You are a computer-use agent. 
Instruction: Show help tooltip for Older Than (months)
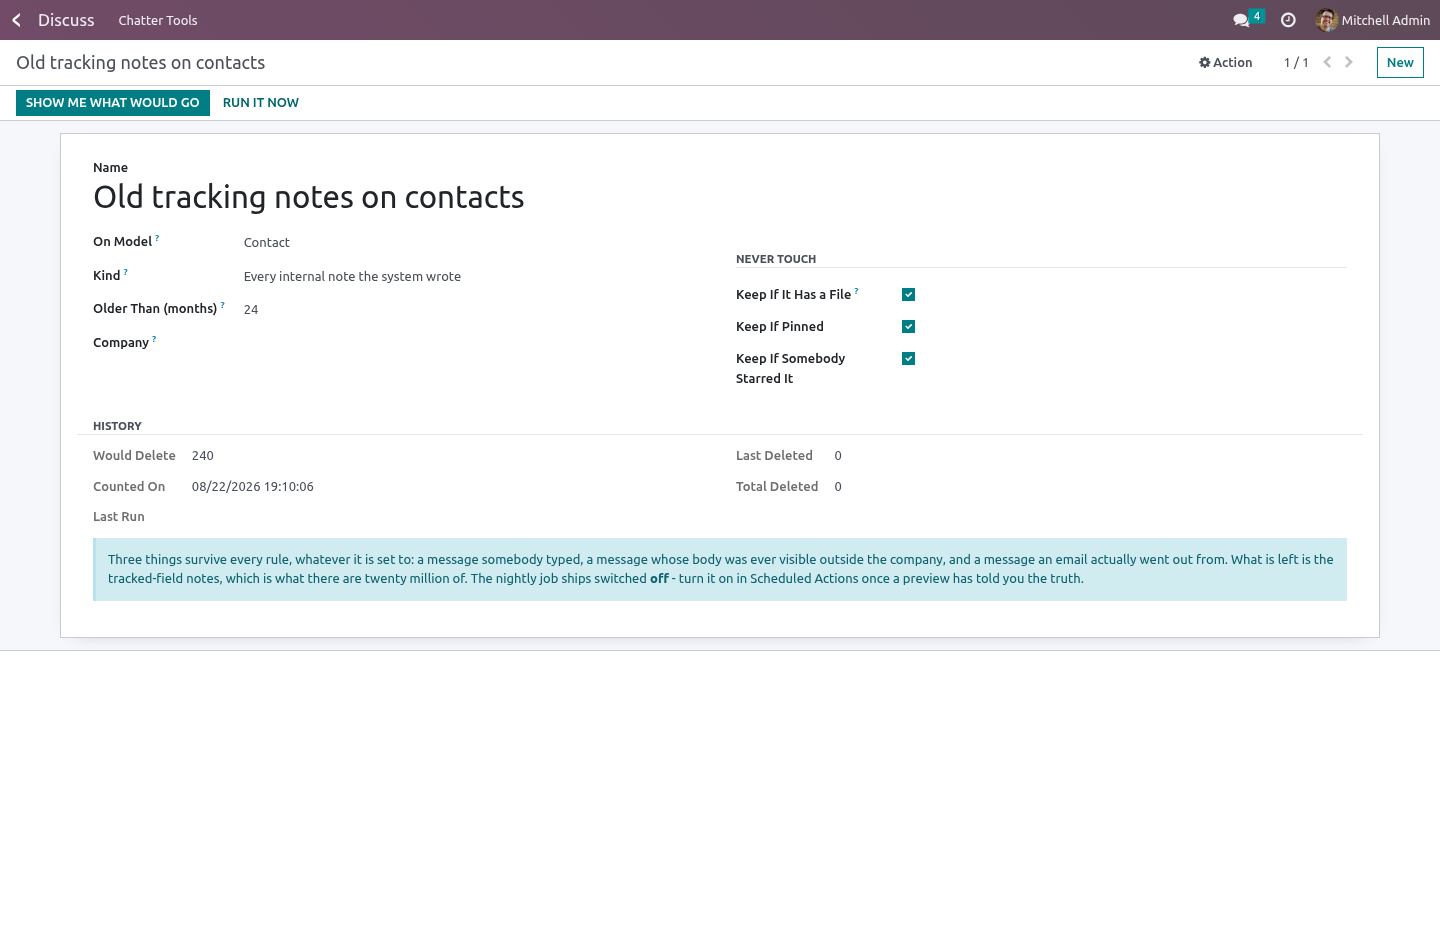222,305
